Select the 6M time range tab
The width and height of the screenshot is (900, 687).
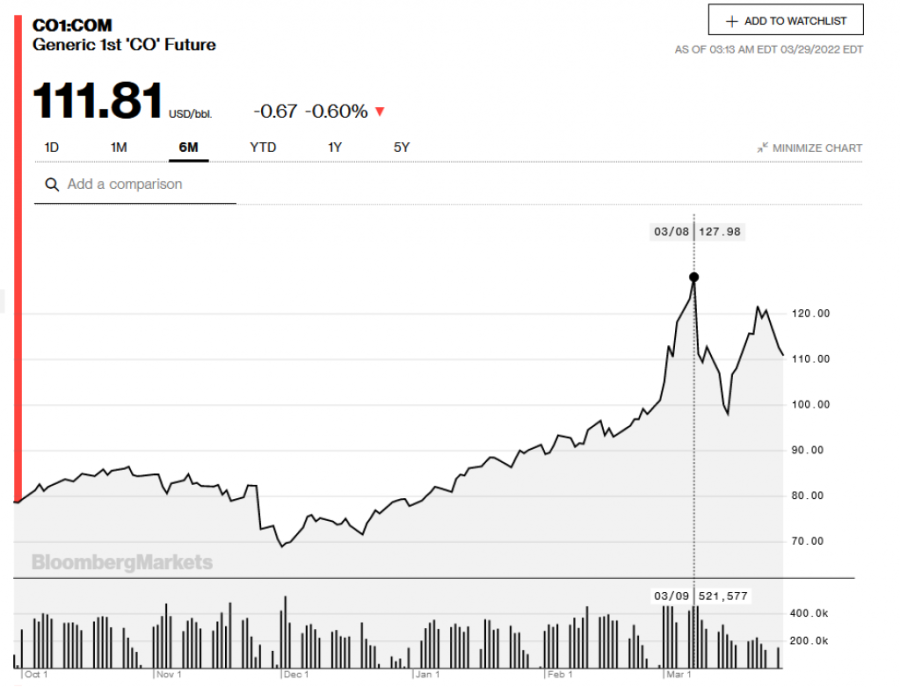(188, 148)
